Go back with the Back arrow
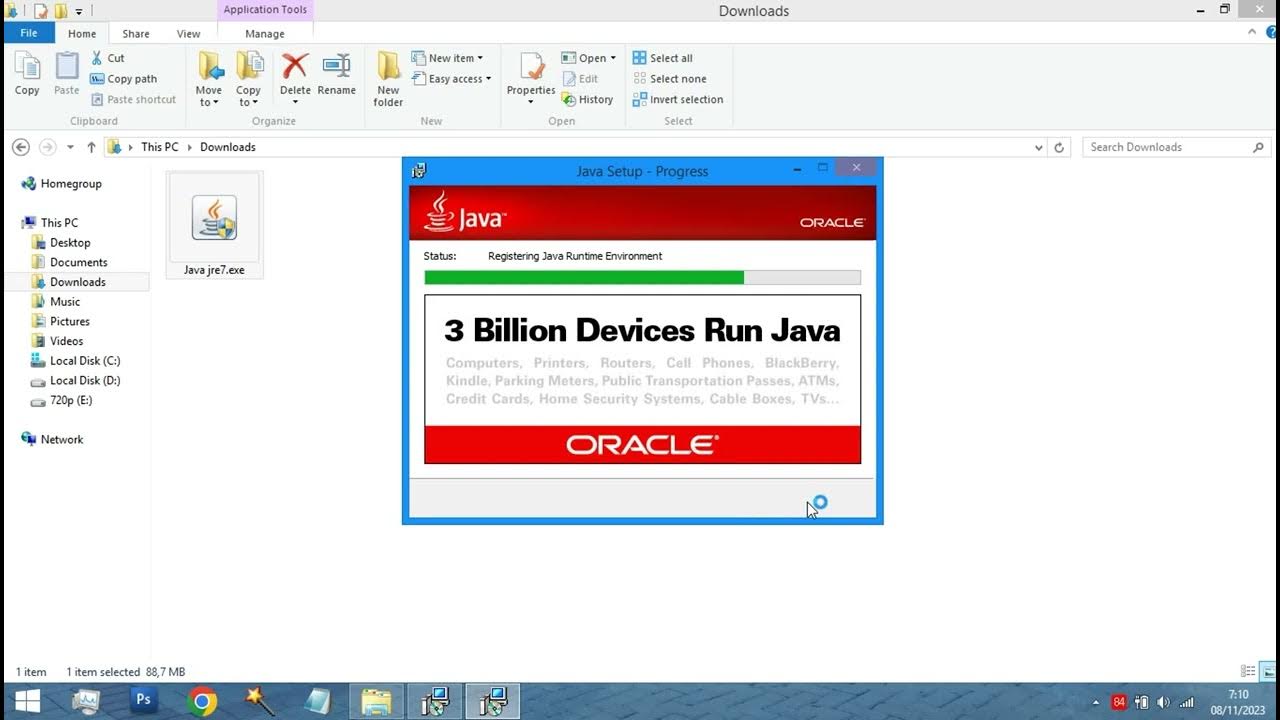The width and height of the screenshot is (1280, 720). [x=20, y=147]
